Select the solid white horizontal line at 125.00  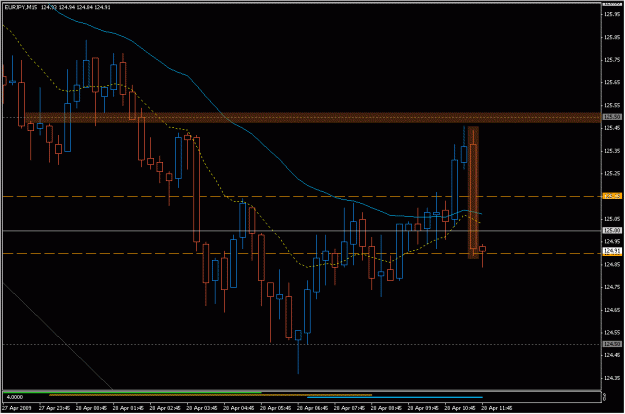coord(302,231)
